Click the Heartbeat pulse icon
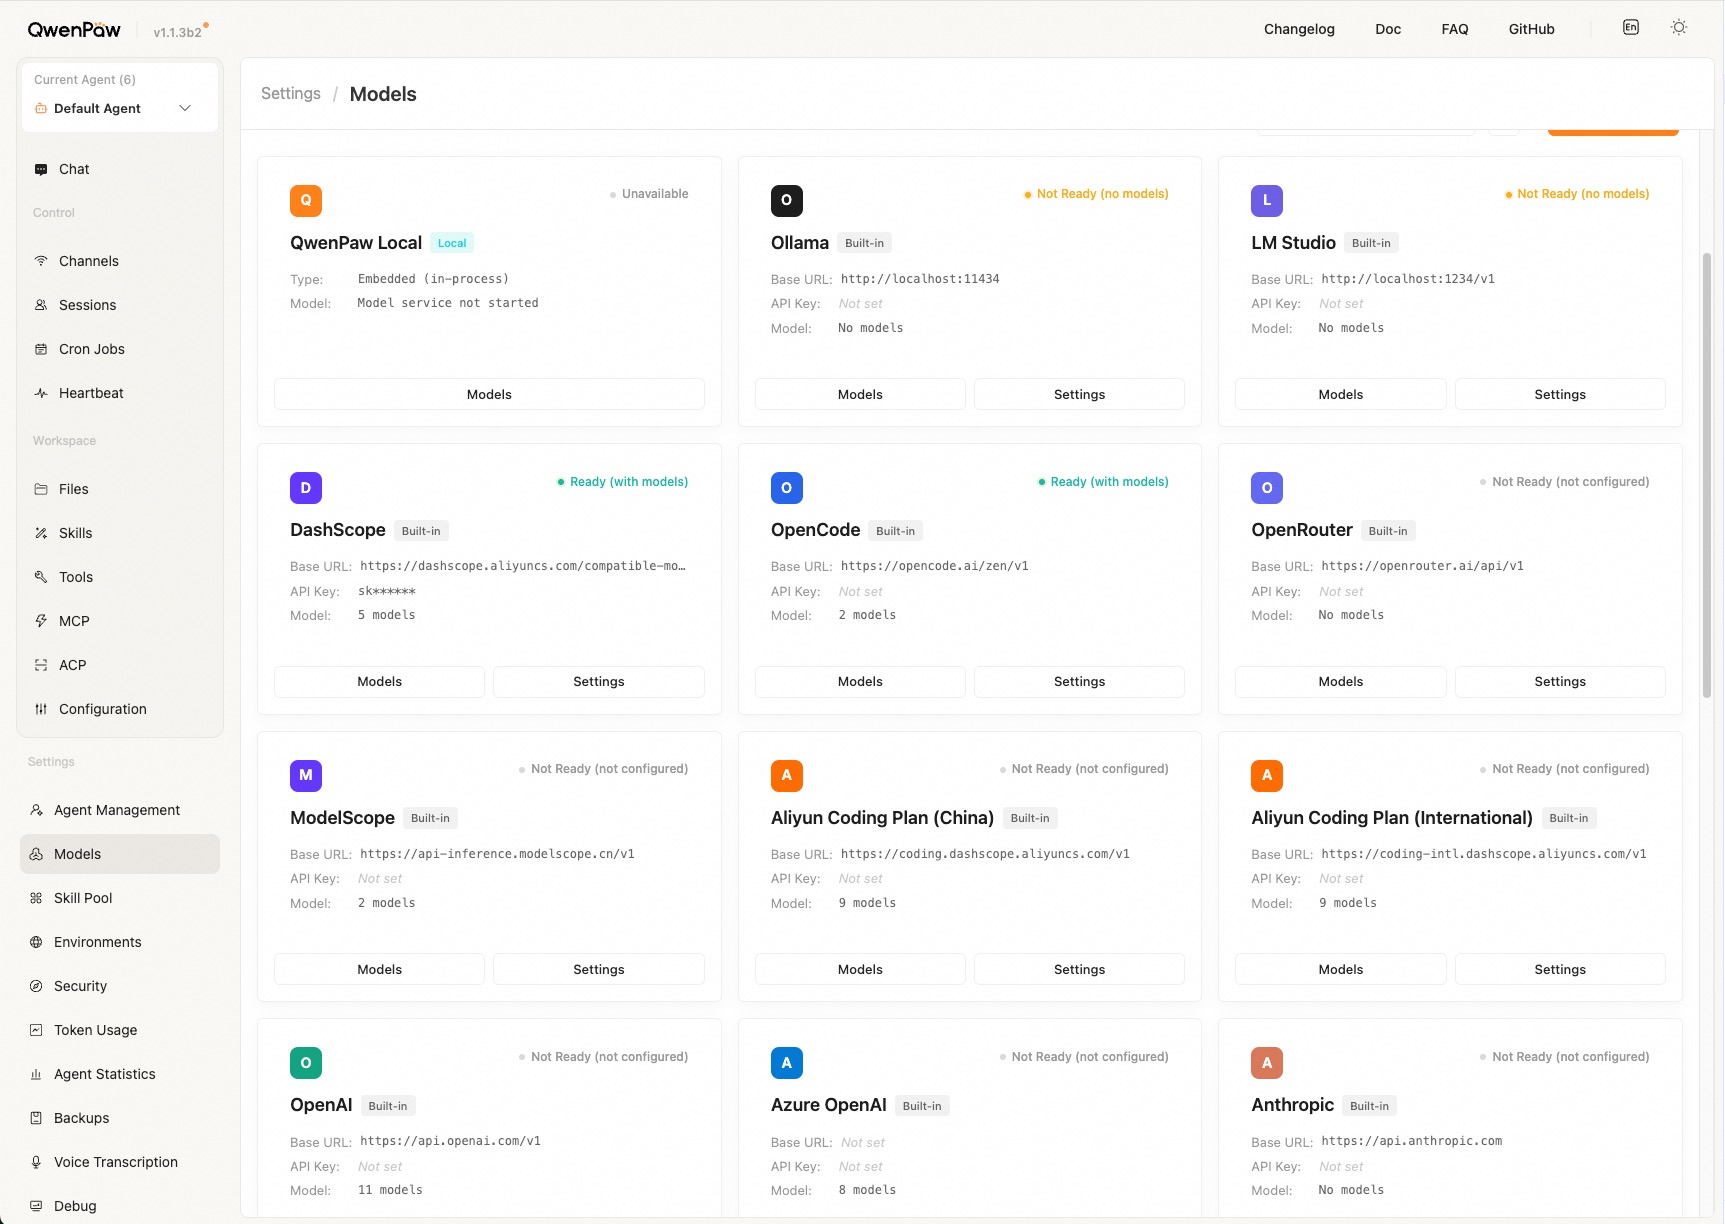Image resolution: width=1725 pixels, height=1224 pixels. click(41, 393)
